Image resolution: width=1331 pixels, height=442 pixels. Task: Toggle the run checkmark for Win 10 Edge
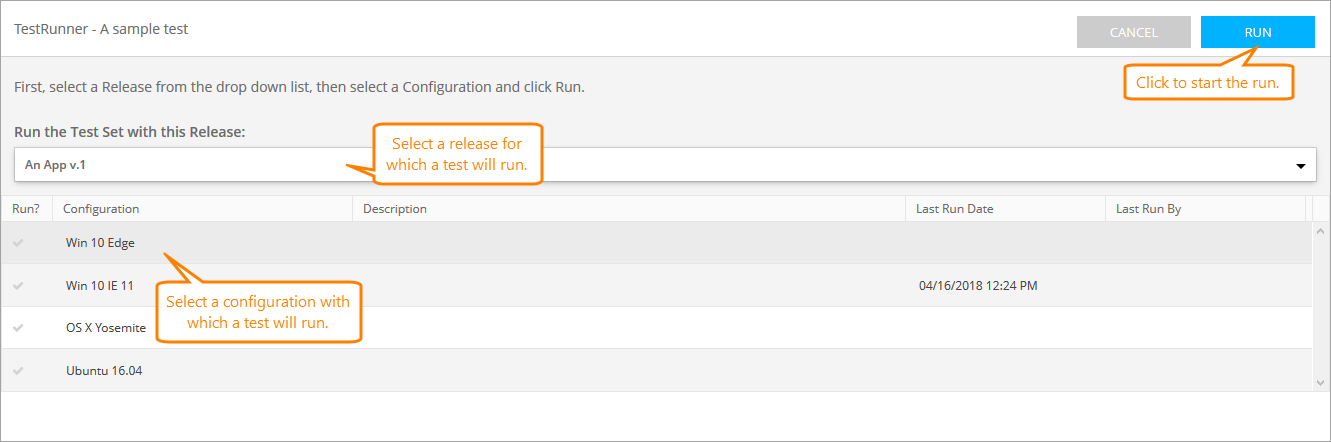pos(18,243)
